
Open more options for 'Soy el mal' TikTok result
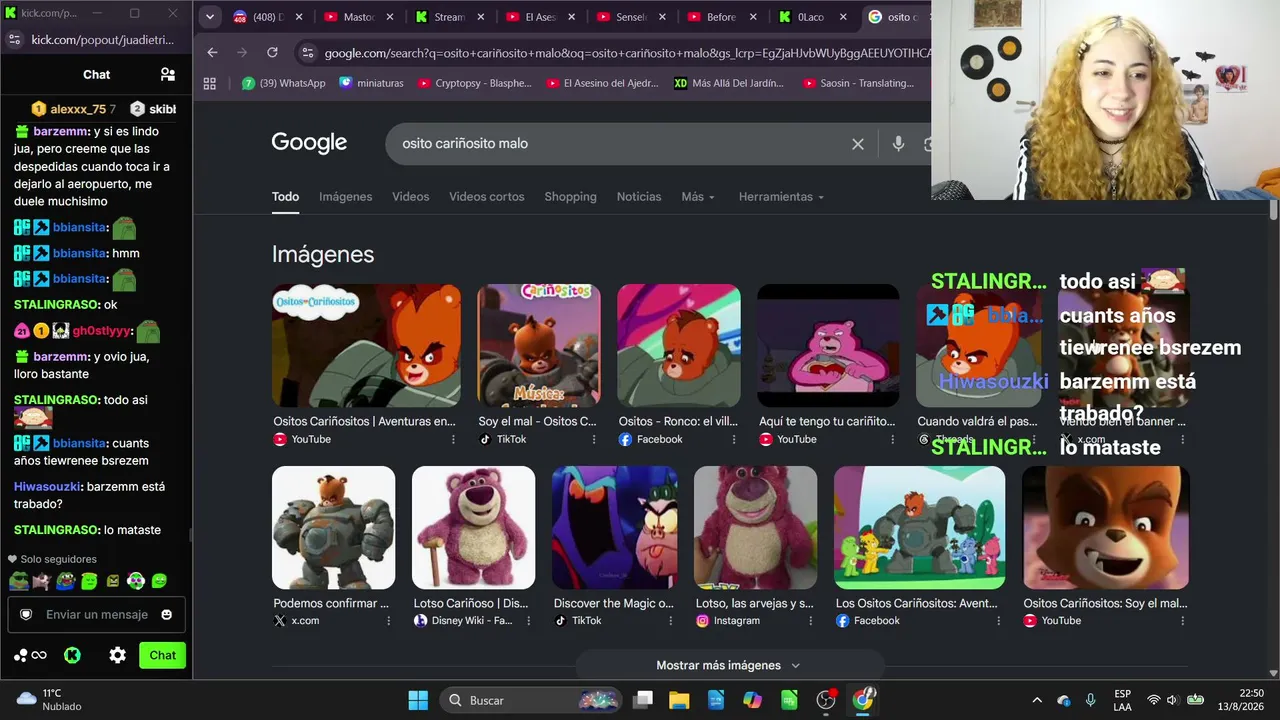pos(593,439)
